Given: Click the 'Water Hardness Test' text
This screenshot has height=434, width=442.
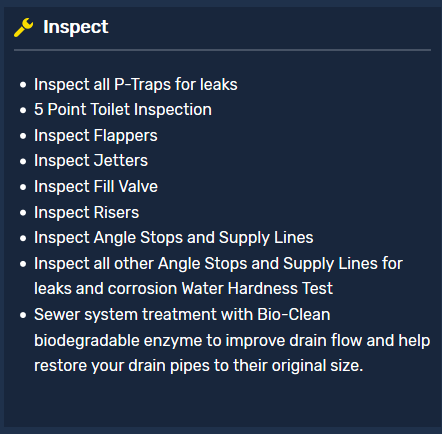Looking at the screenshot, I should (257, 288).
